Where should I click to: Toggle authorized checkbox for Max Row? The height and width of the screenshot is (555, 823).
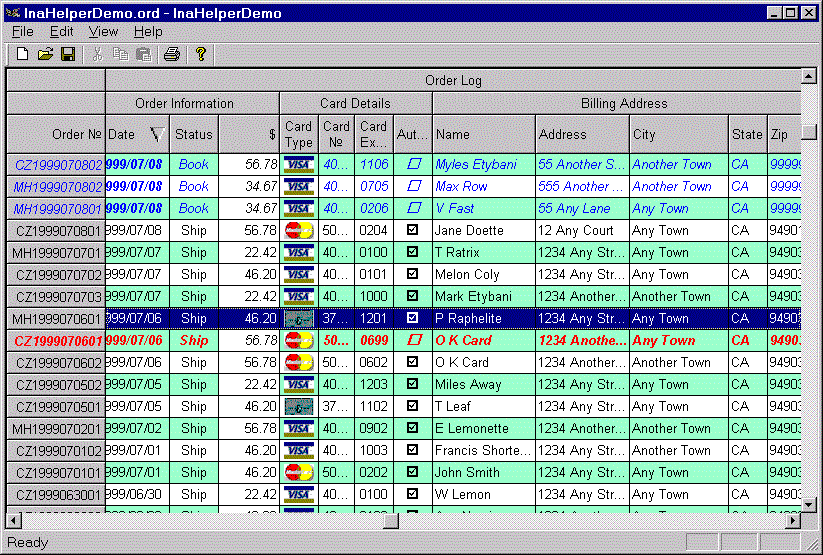[x=414, y=186]
